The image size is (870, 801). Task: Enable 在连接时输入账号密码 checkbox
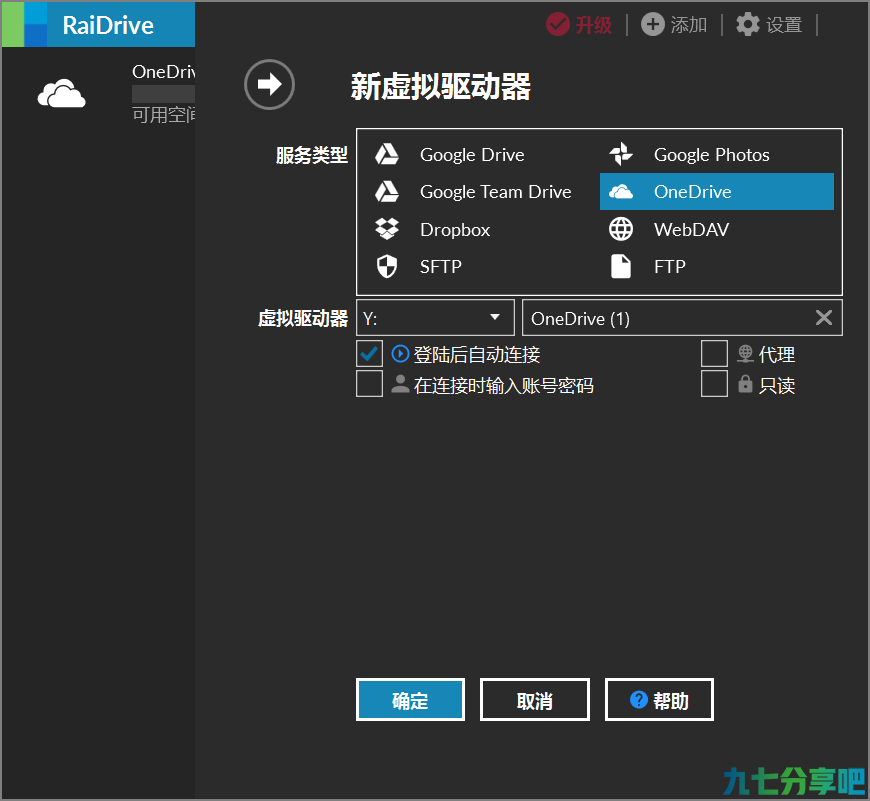[370, 384]
